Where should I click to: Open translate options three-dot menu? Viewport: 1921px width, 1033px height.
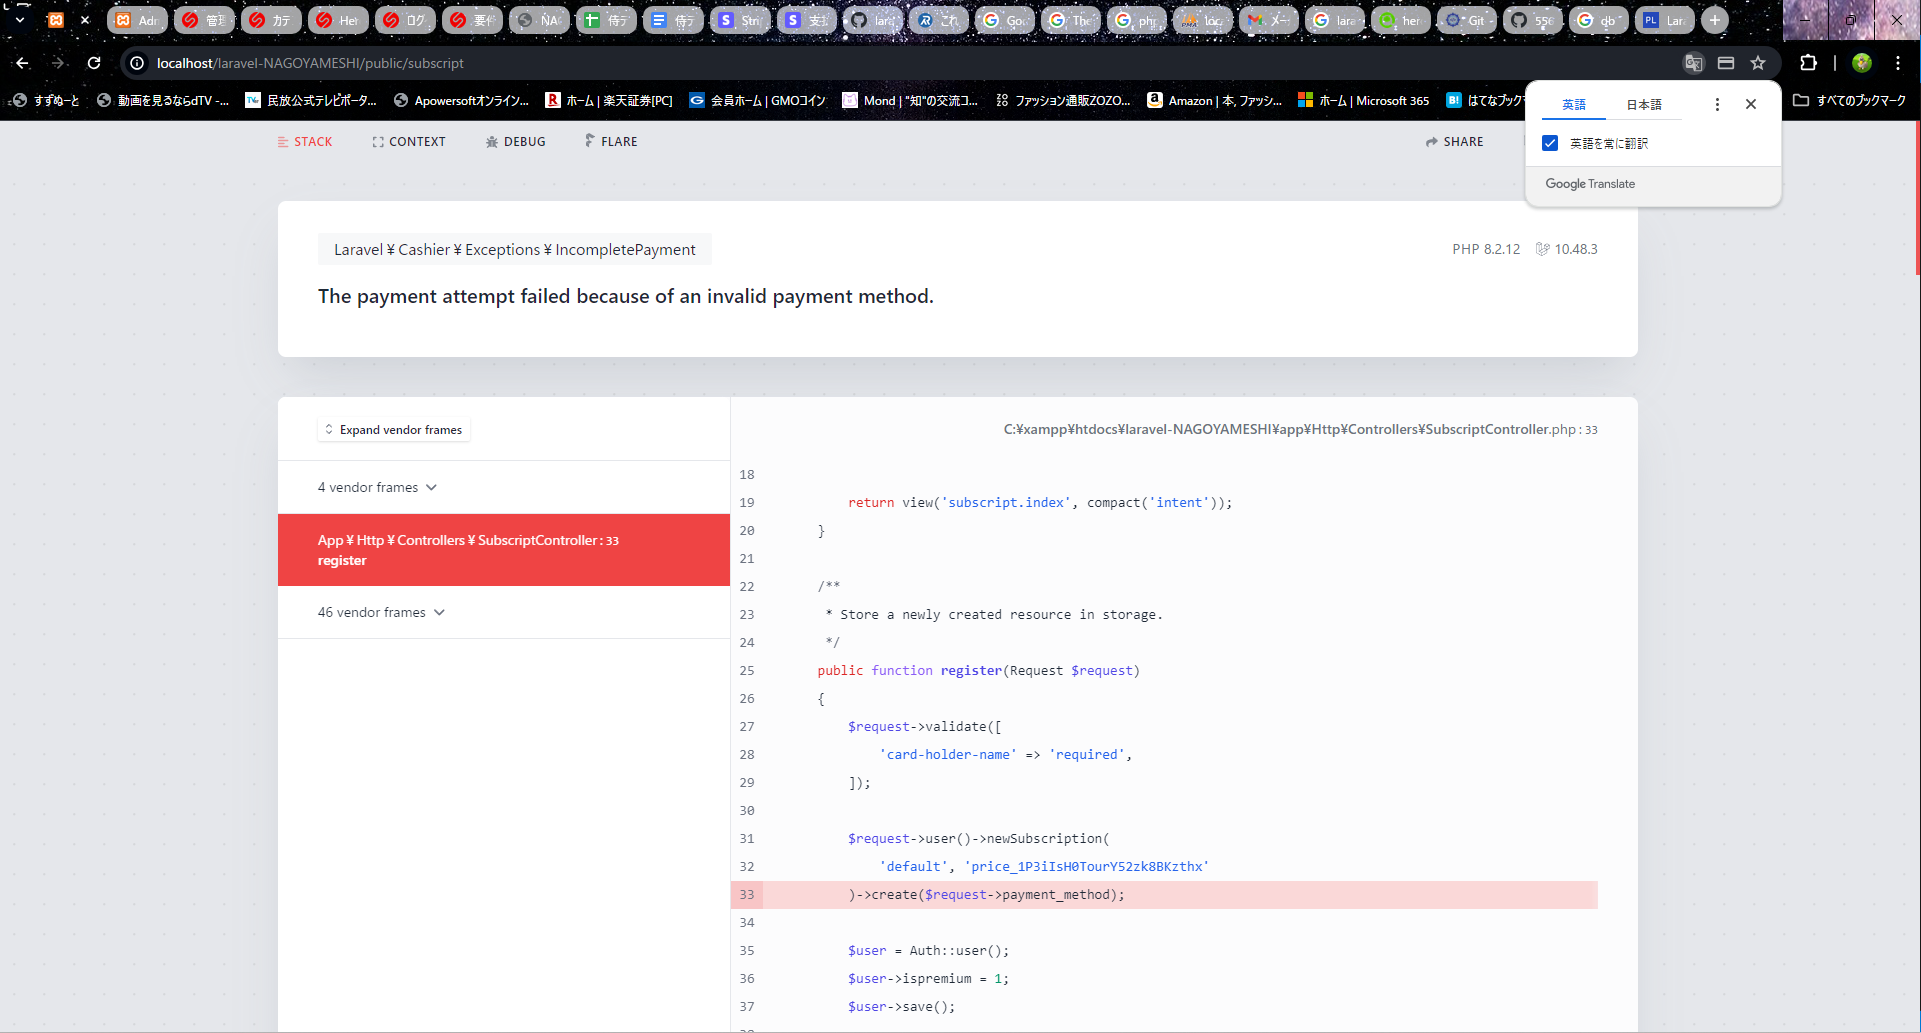(x=1717, y=104)
